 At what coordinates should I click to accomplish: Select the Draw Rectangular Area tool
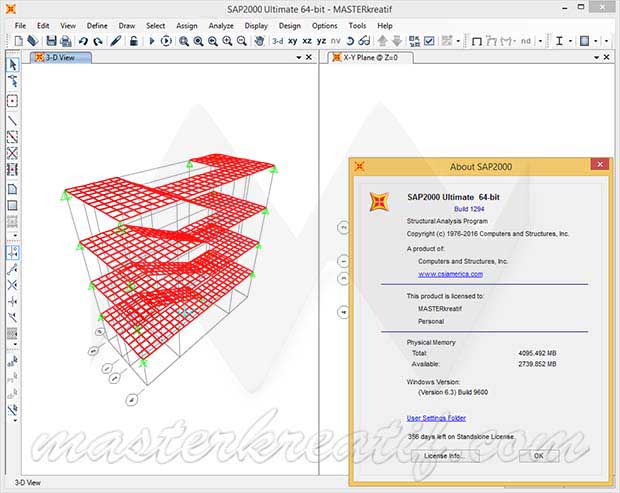(13, 205)
